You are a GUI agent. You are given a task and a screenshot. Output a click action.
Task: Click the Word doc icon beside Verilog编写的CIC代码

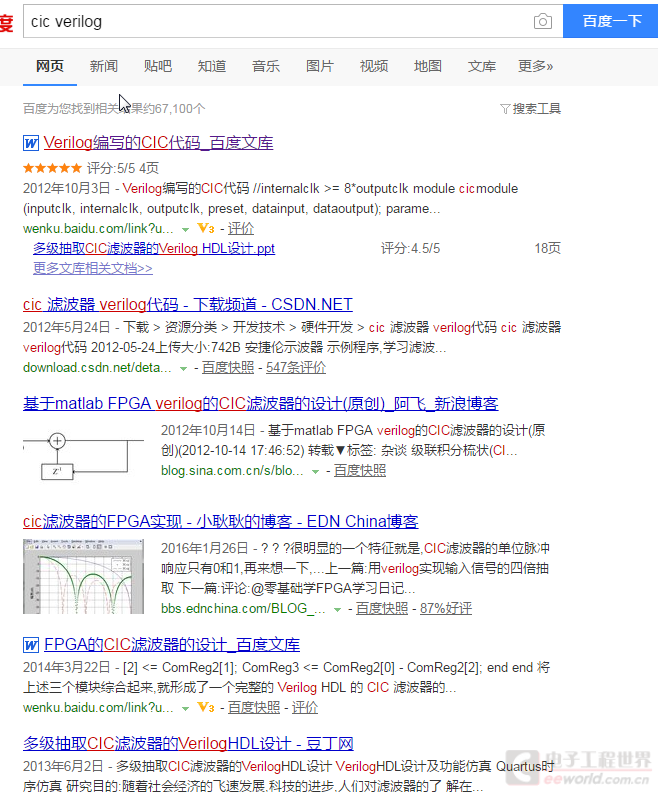tap(31, 143)
